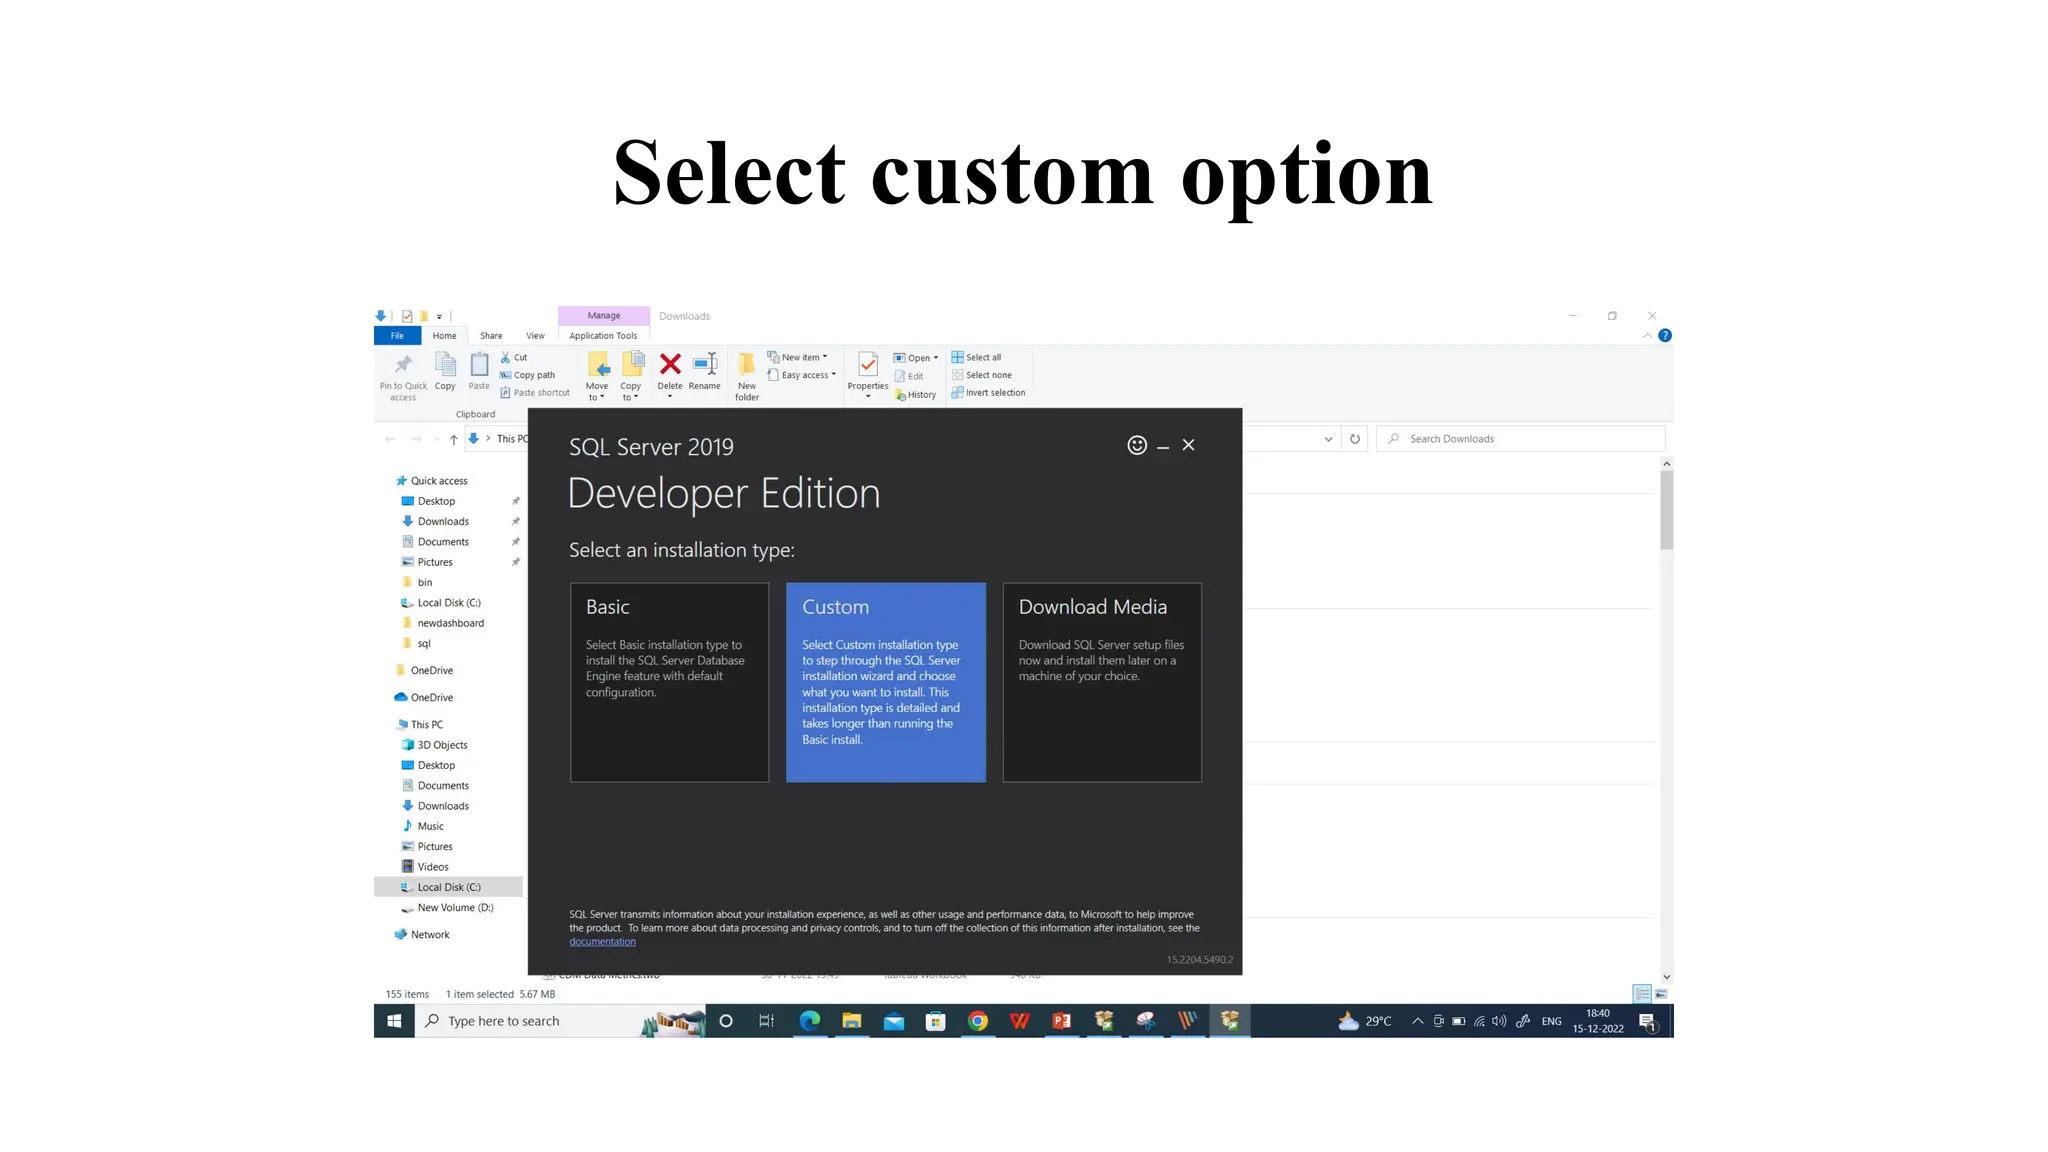This screenshot has width=2048, height=1152.
Task: Choose the Download Media installation tile
Action: pyautogui.click(x=1102, y=682)
